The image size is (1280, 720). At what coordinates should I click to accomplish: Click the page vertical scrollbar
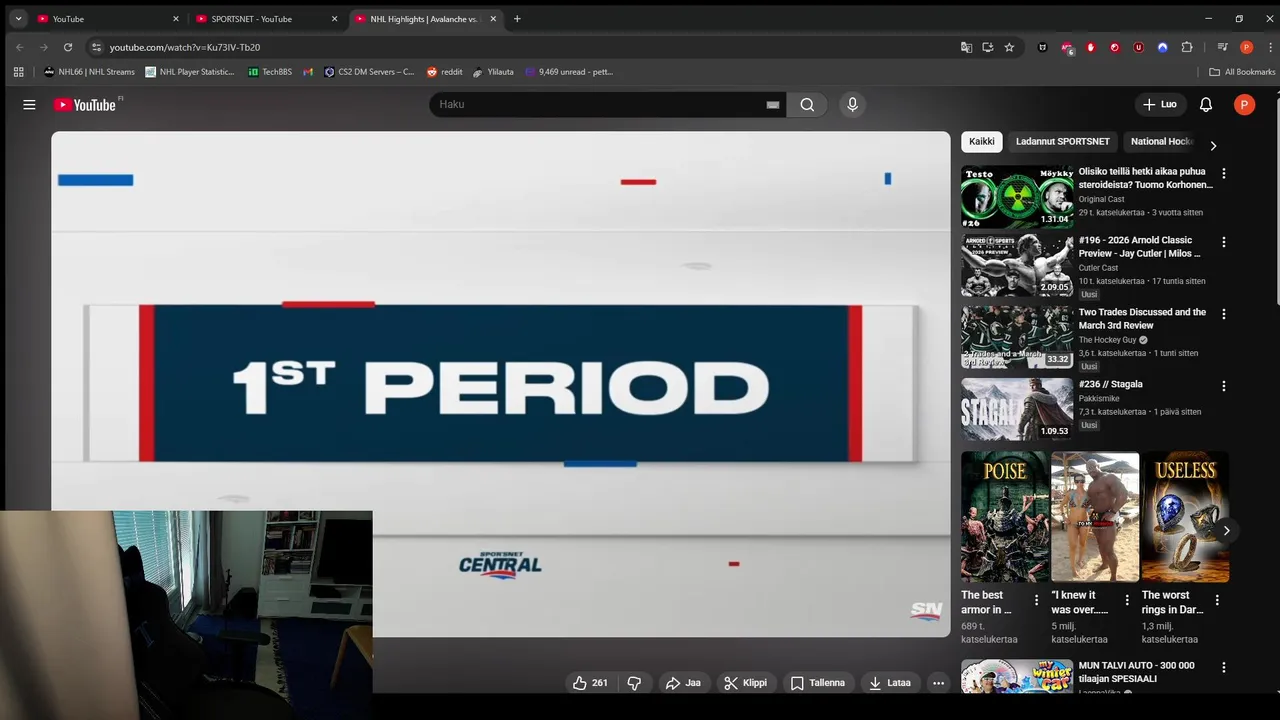1276,200
